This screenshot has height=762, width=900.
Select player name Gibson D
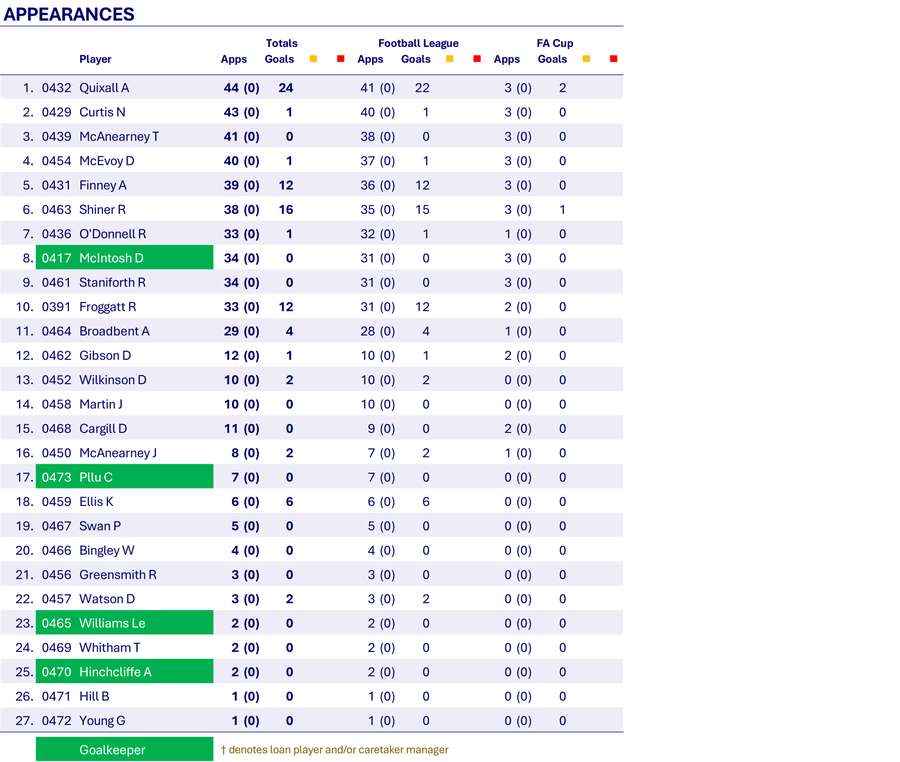(105, 356)
